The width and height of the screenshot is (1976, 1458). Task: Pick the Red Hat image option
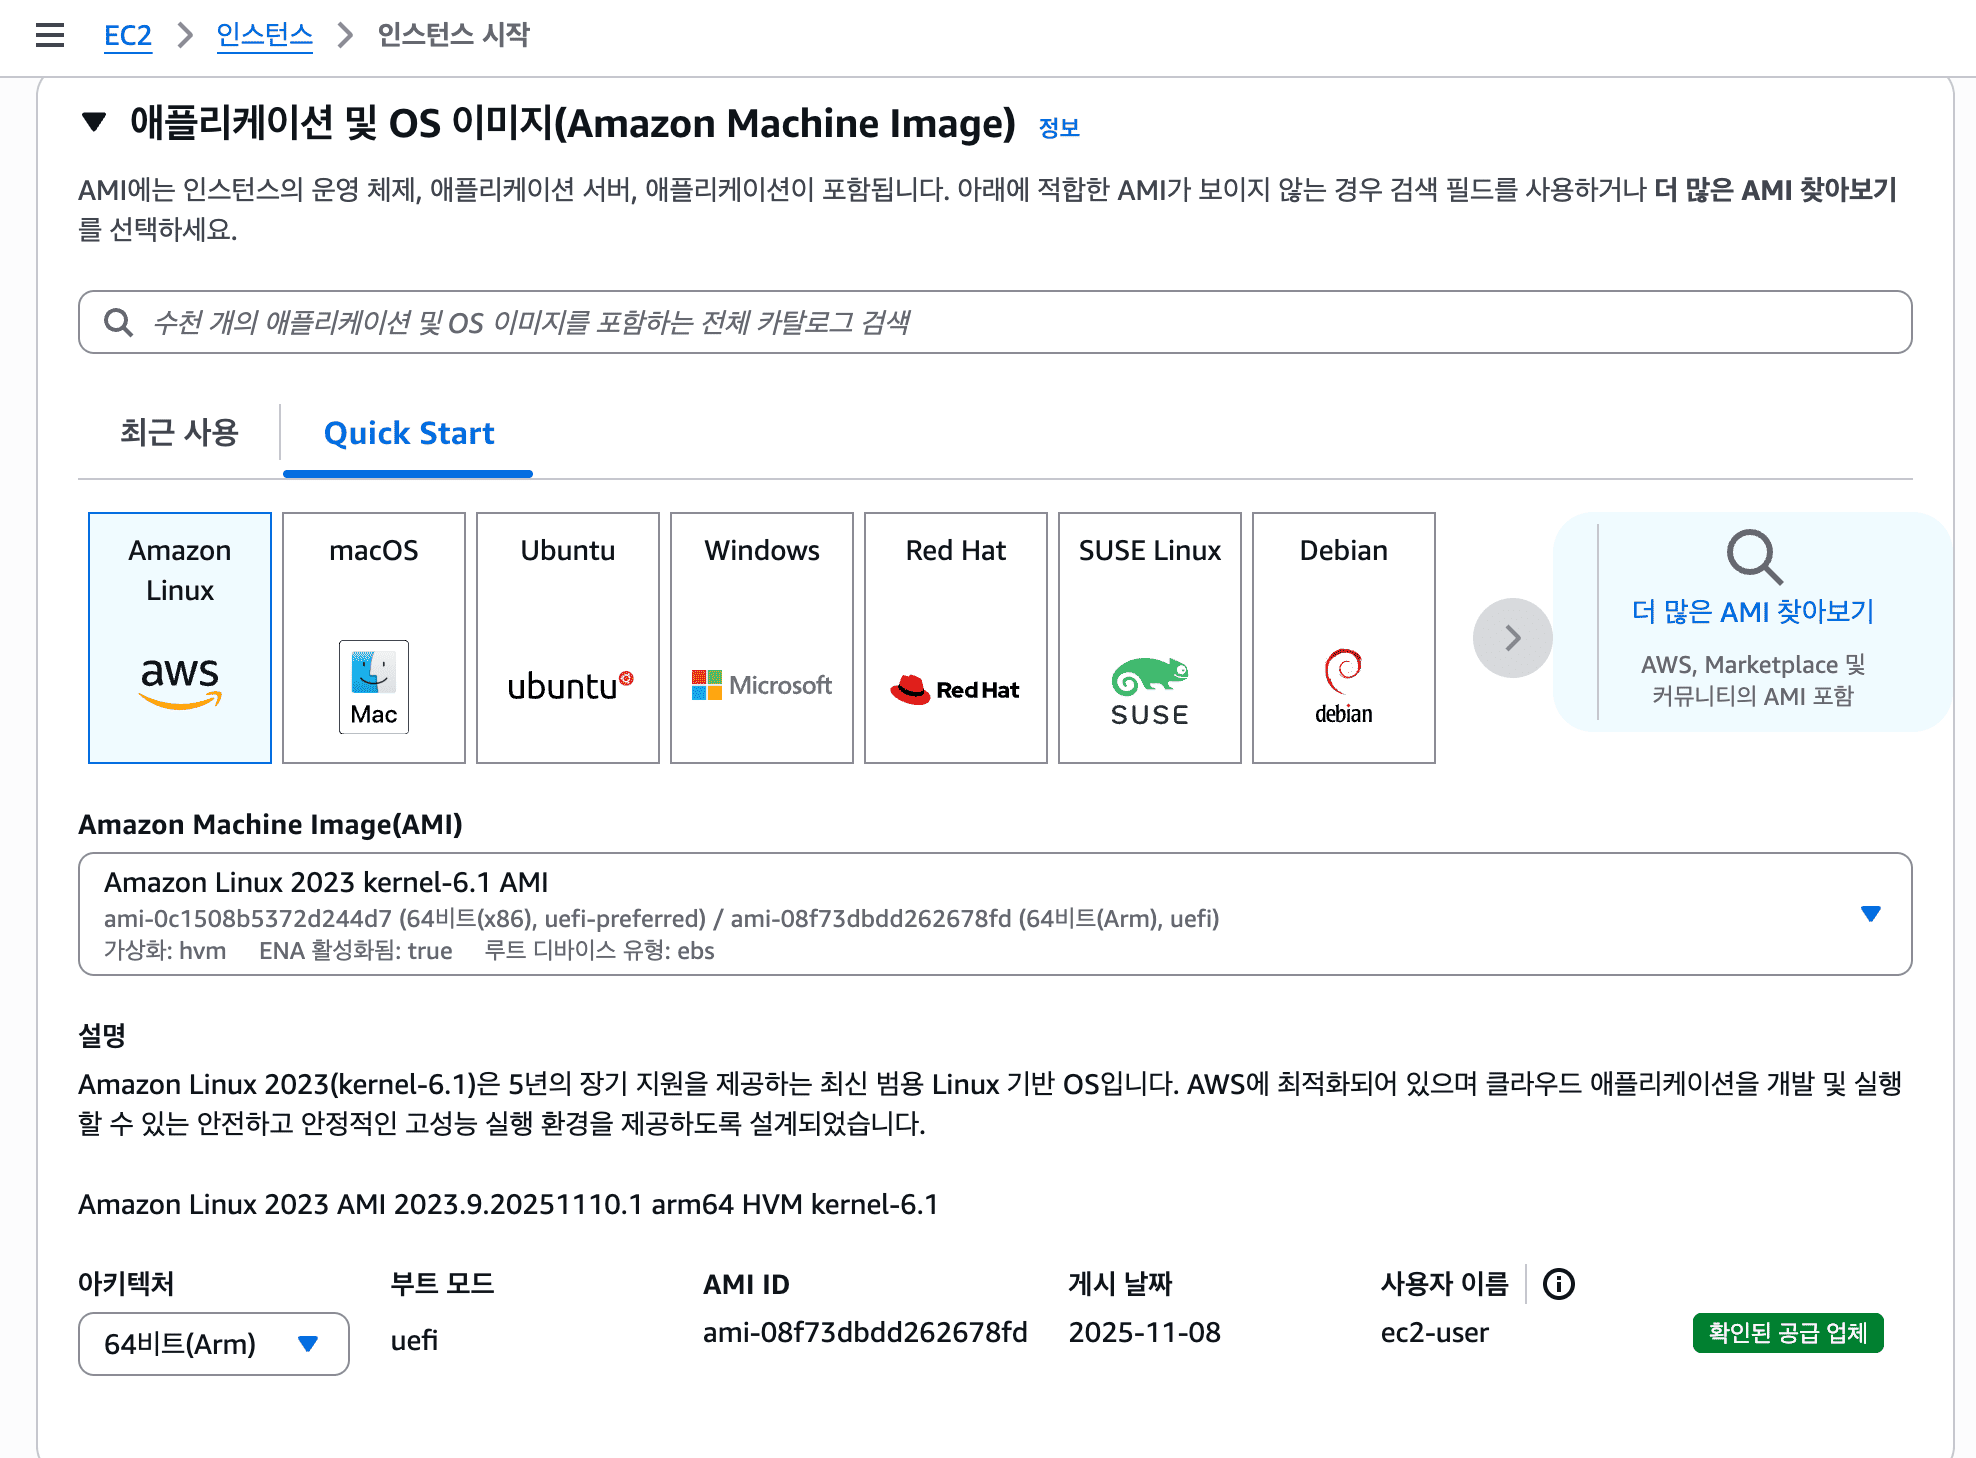coord(955,637)
